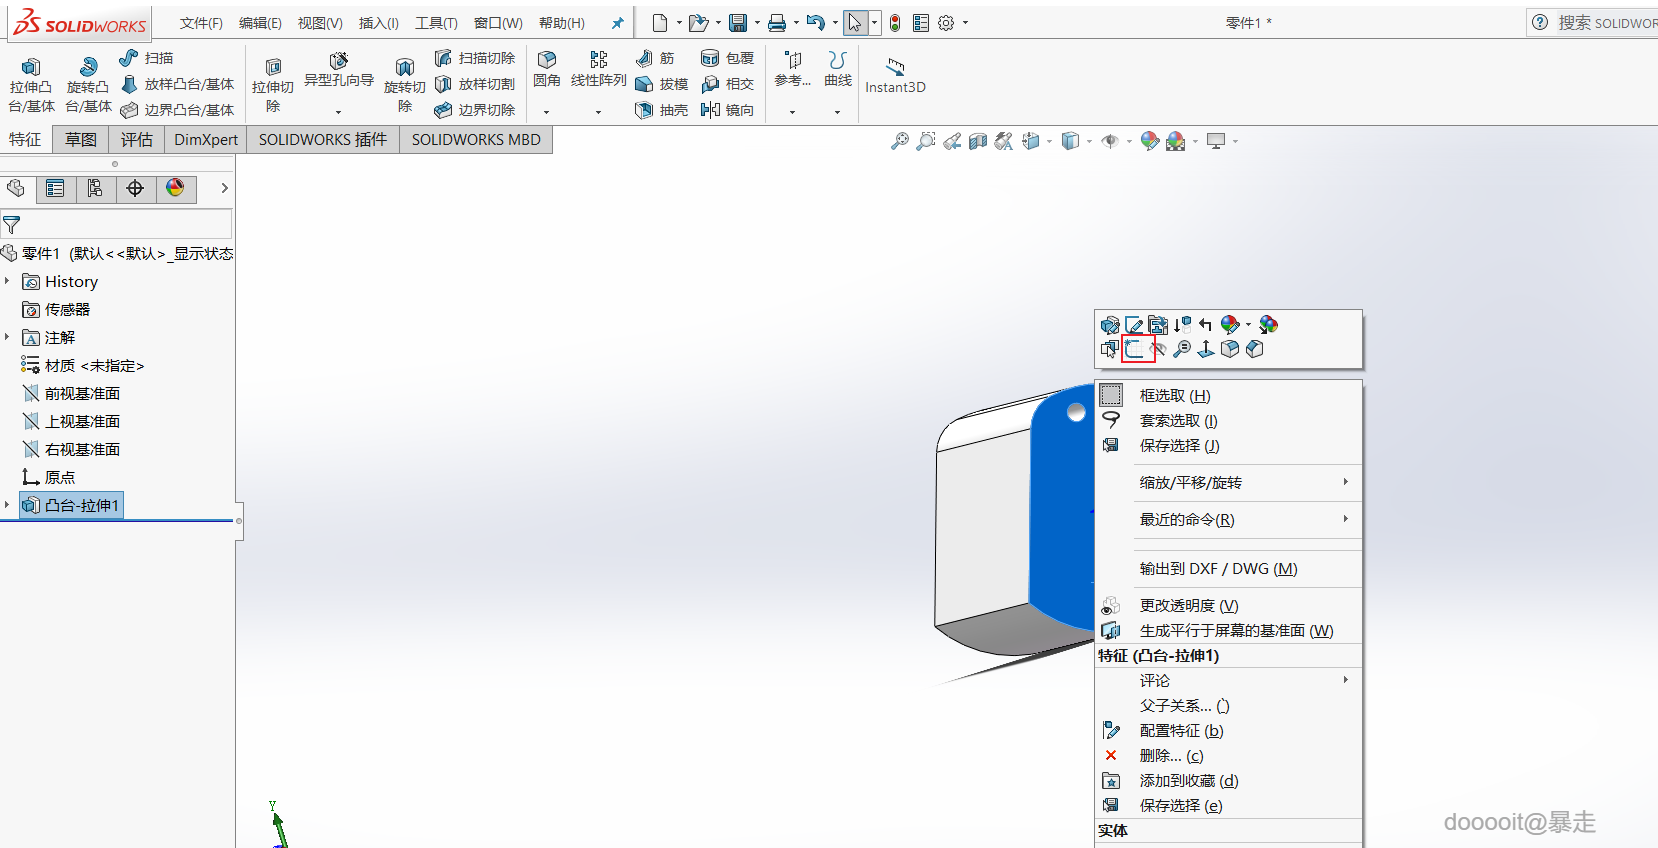Screen dimensions: 1658x848
Task: Expand the History tree node
Action: point(7,282)
